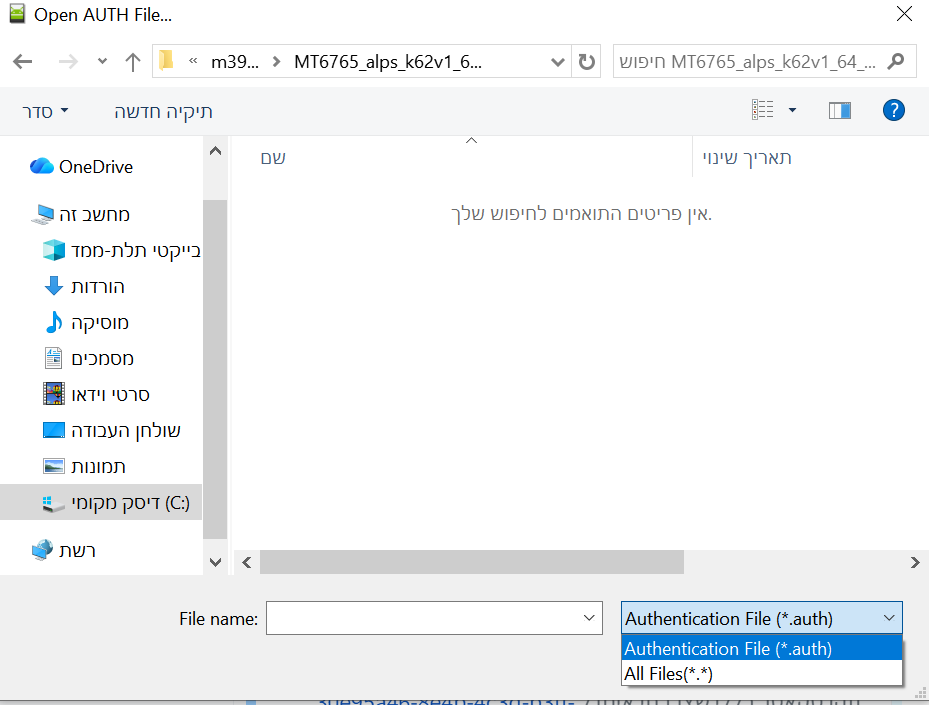This screenshot has height=705, width=929.
Task: Toggle the preview pane icon
Action: pyautogui.click(x=839, y=110)
